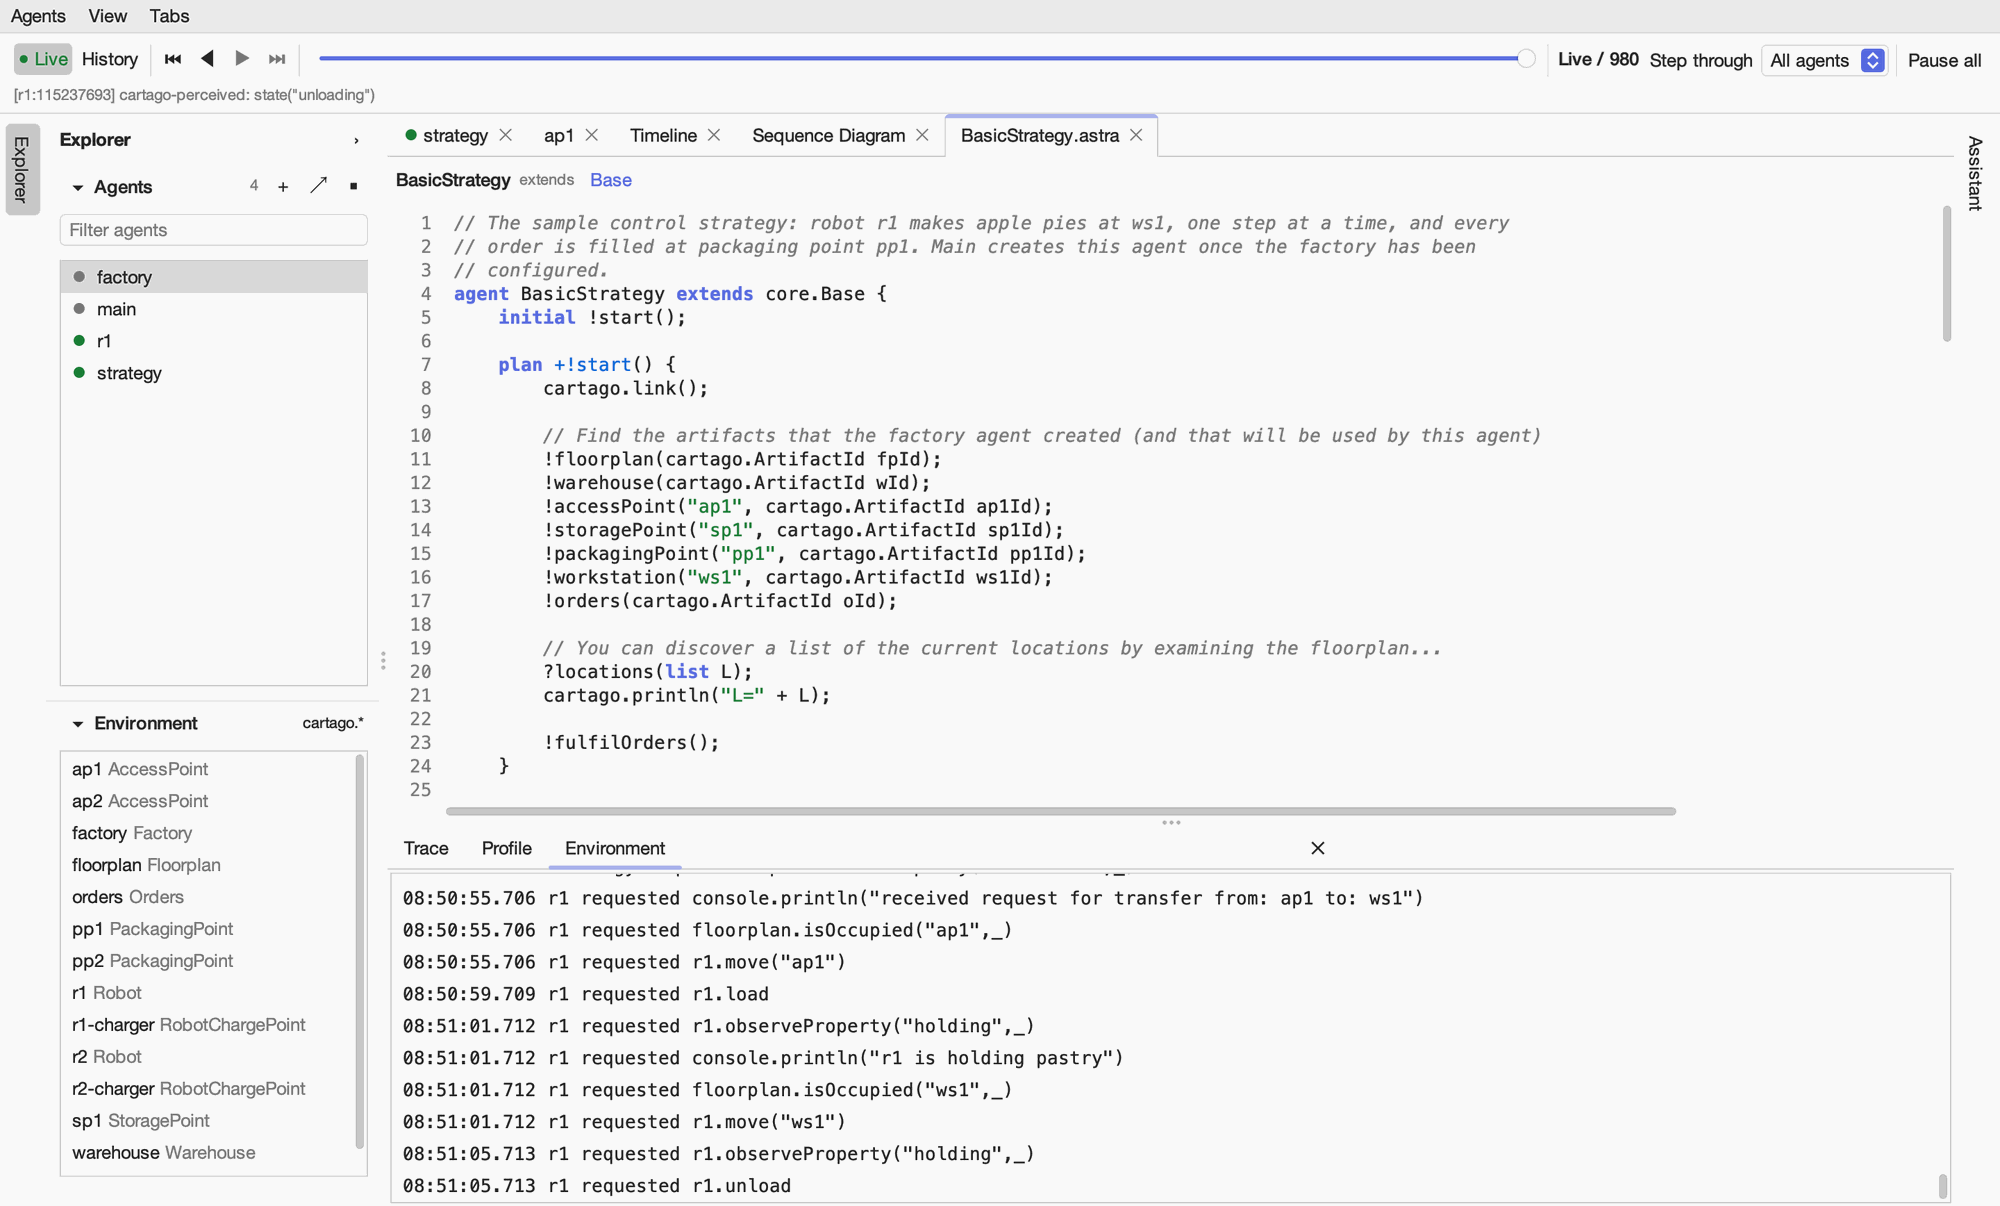Viewport: 2000px width, 1206px height.
Task: Select the r1 agent
Action: click(x=213, y=341)
